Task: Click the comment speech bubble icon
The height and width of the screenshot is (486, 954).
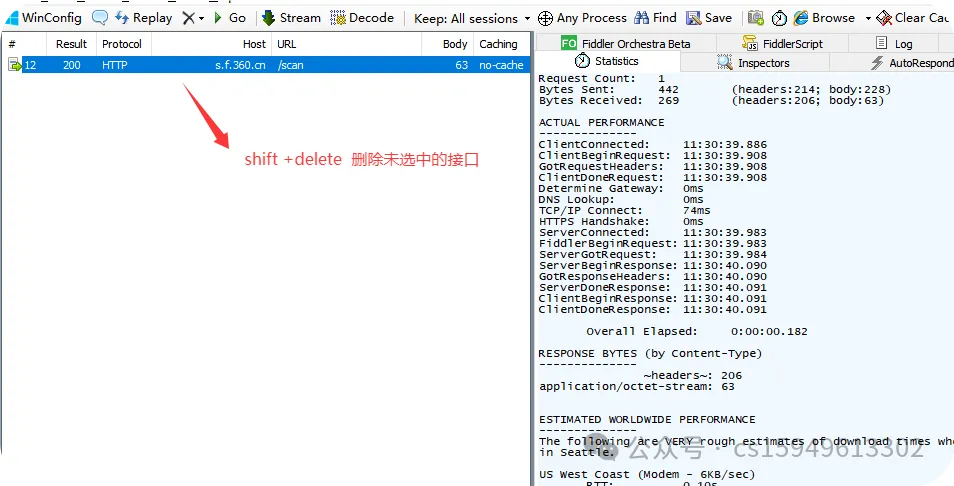Action: (100, 18)
